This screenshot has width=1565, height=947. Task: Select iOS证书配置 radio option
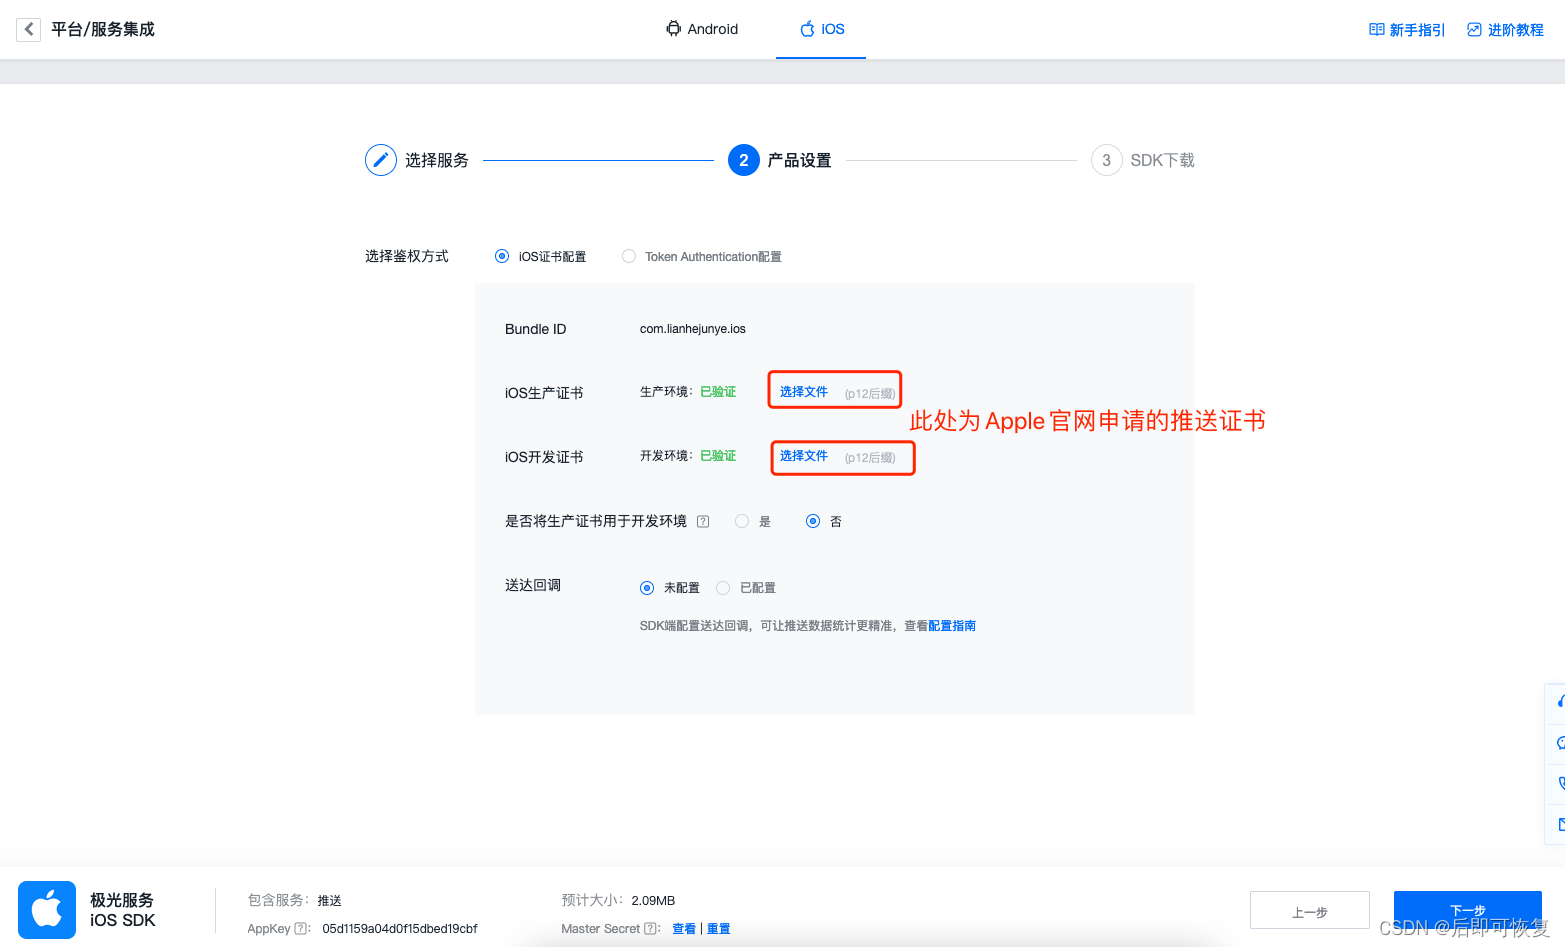click(x=502, y=256)
